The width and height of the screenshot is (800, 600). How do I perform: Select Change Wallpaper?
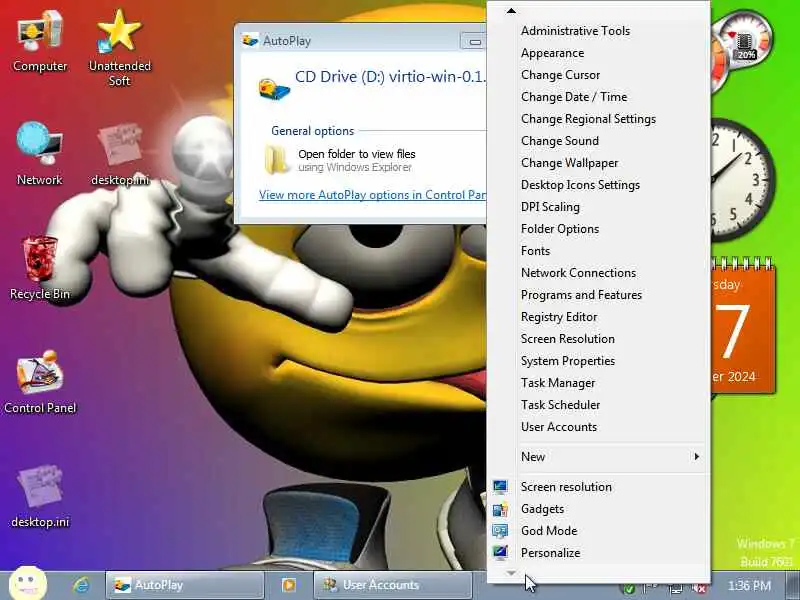pyautogui.click(x=569, y=163)
